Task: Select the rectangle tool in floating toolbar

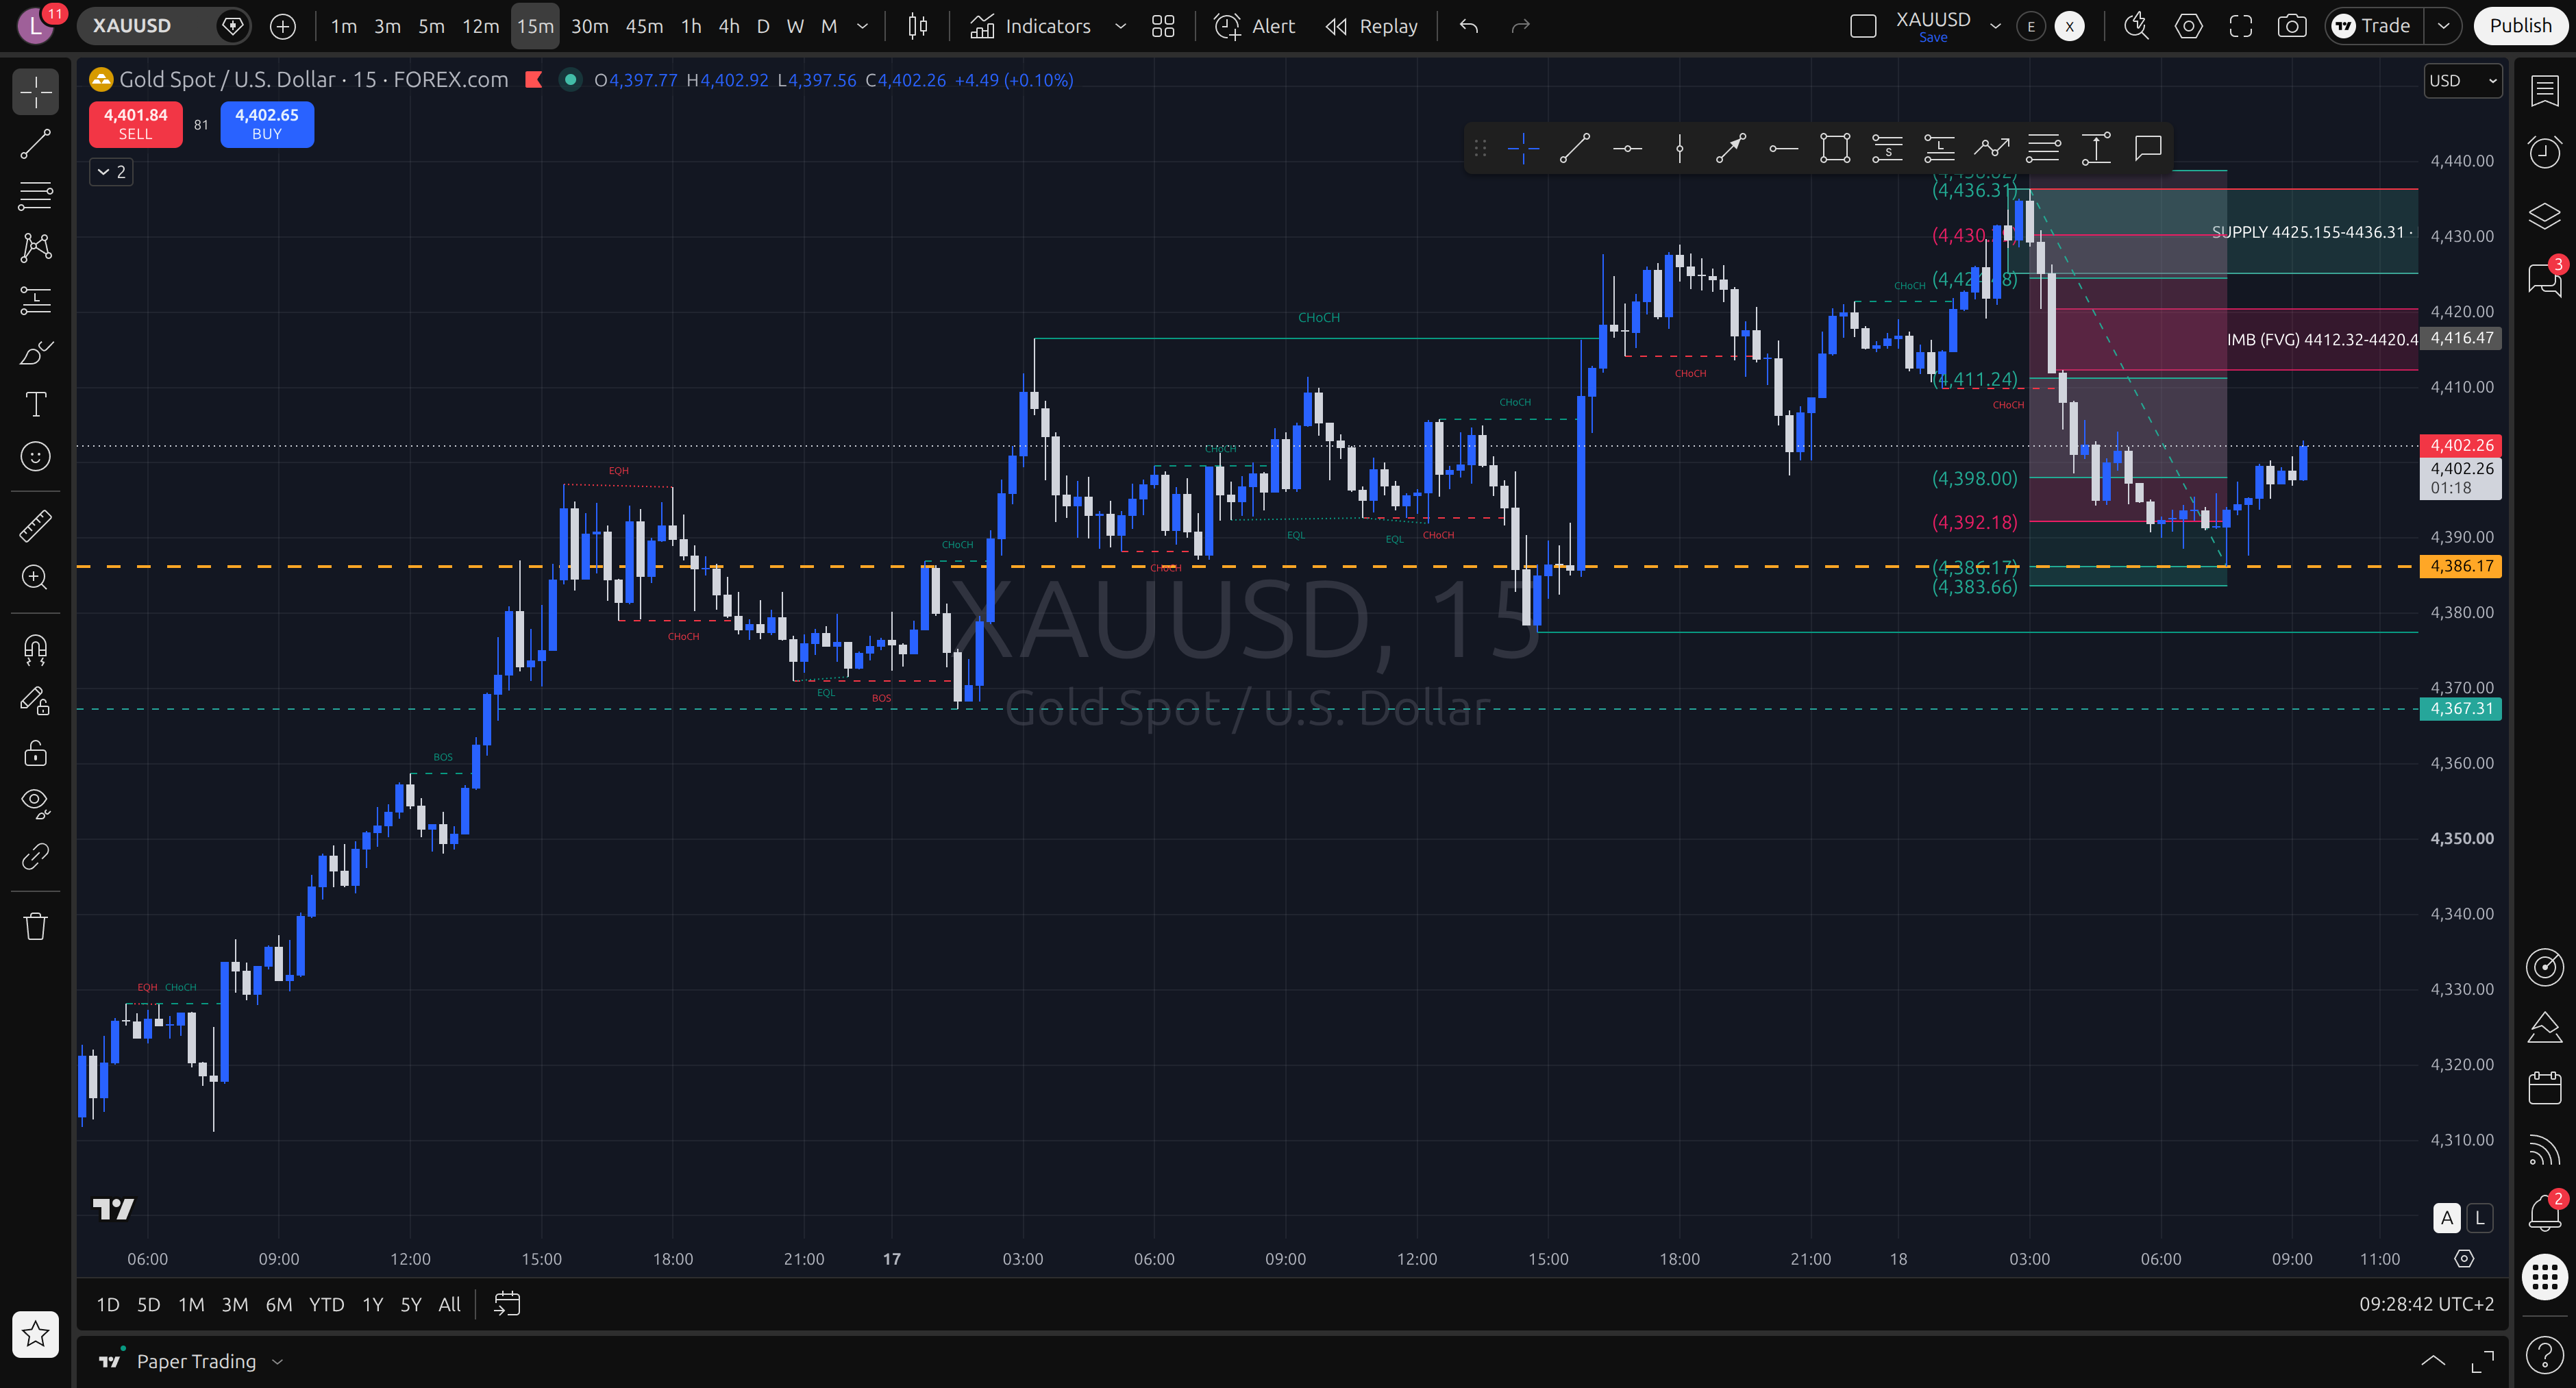Action: tap(1835, 149)
